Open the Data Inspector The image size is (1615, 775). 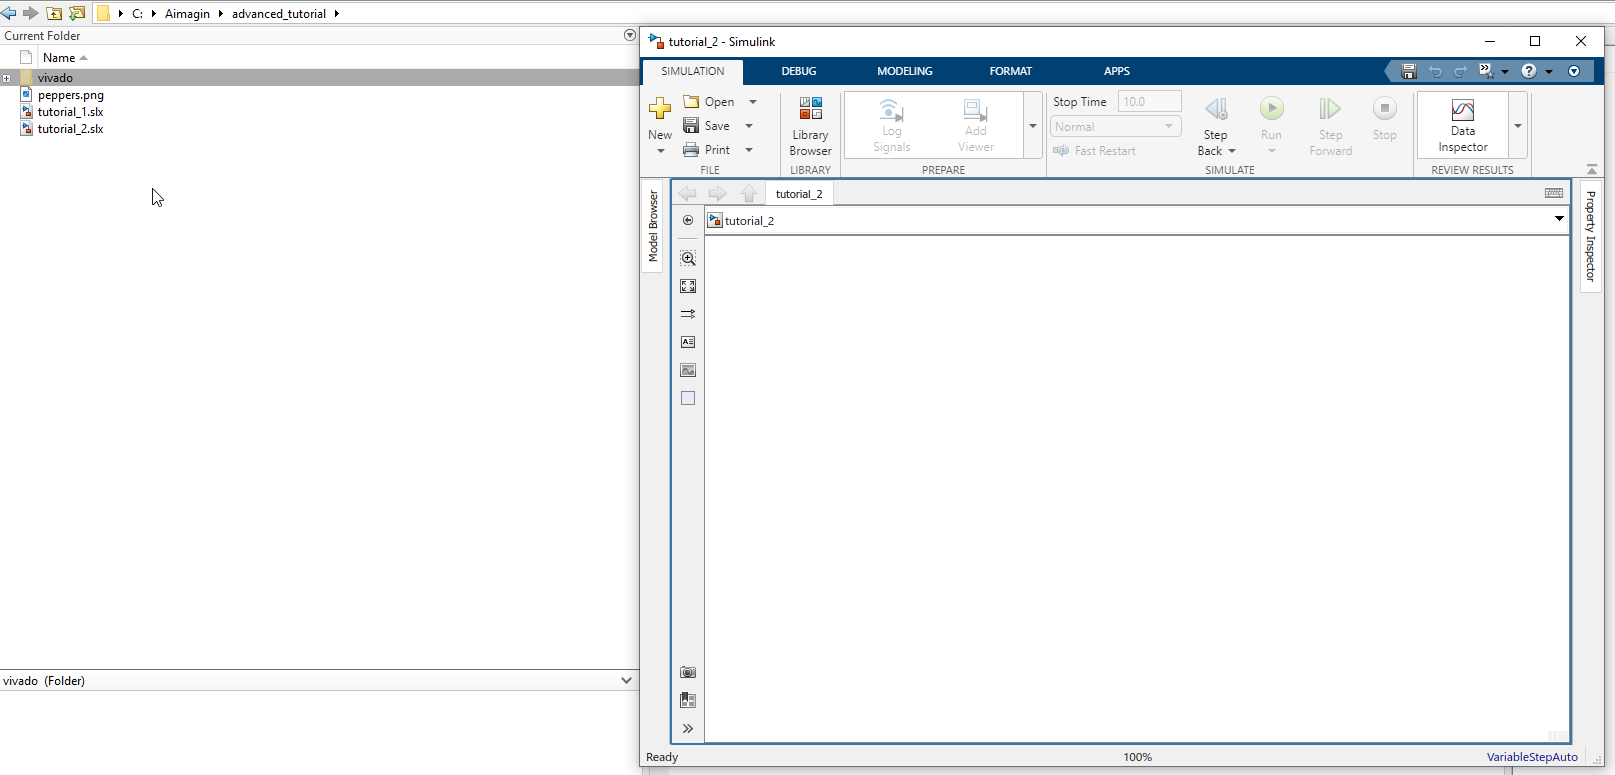point(1462,126)
